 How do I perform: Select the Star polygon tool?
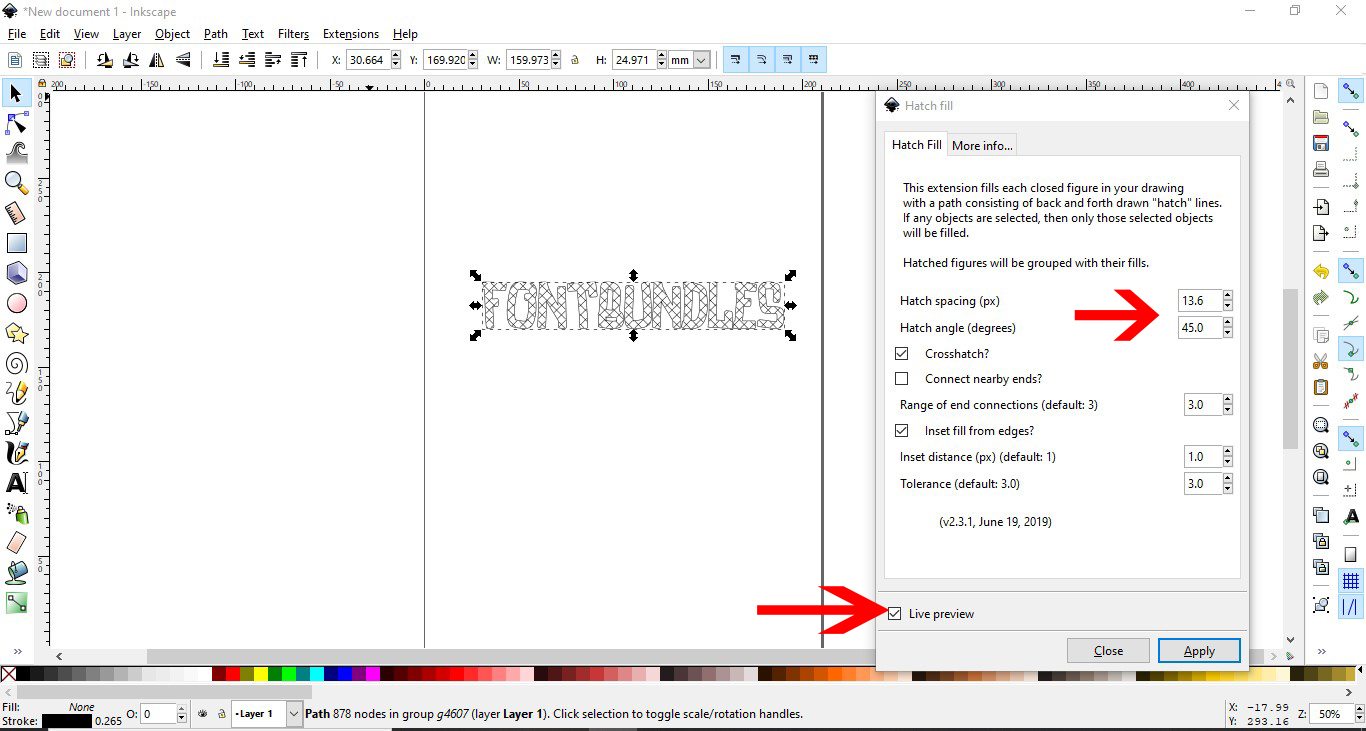(16, 333)
